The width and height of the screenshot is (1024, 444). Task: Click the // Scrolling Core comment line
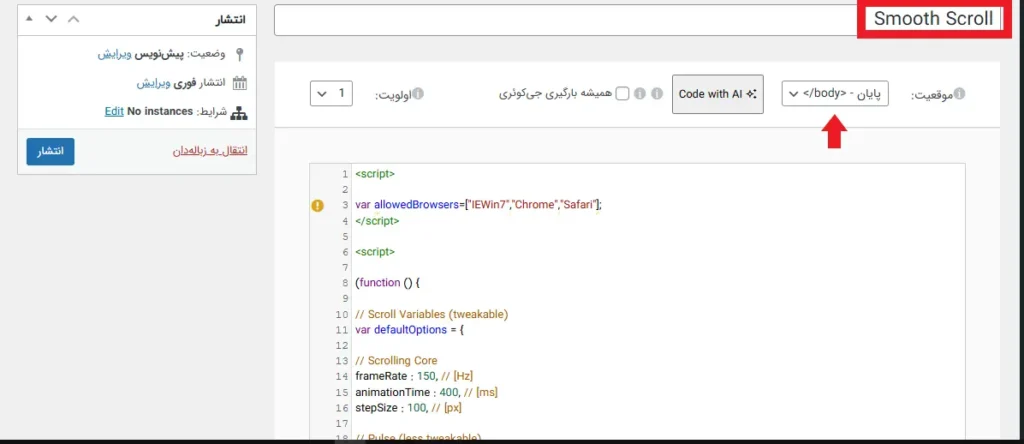(x=396, y=360)
